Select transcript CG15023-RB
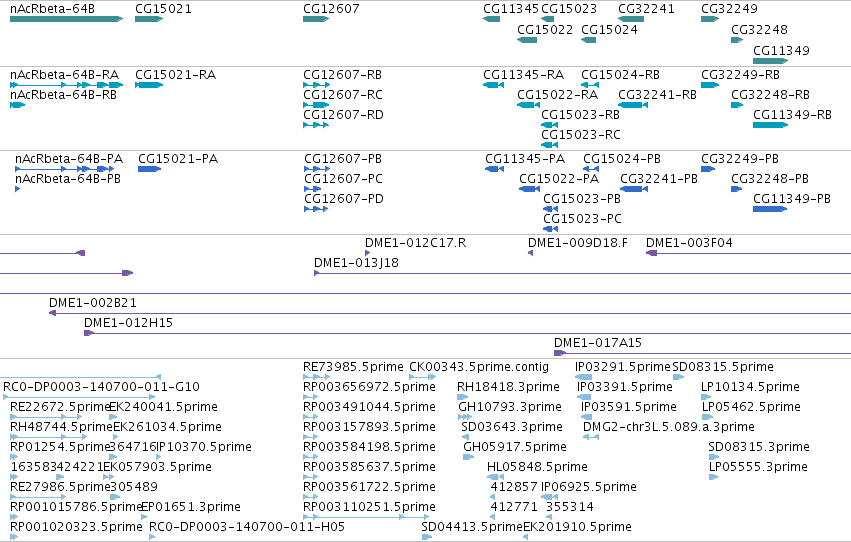This screenshot has width=851, height=542. 550,125
